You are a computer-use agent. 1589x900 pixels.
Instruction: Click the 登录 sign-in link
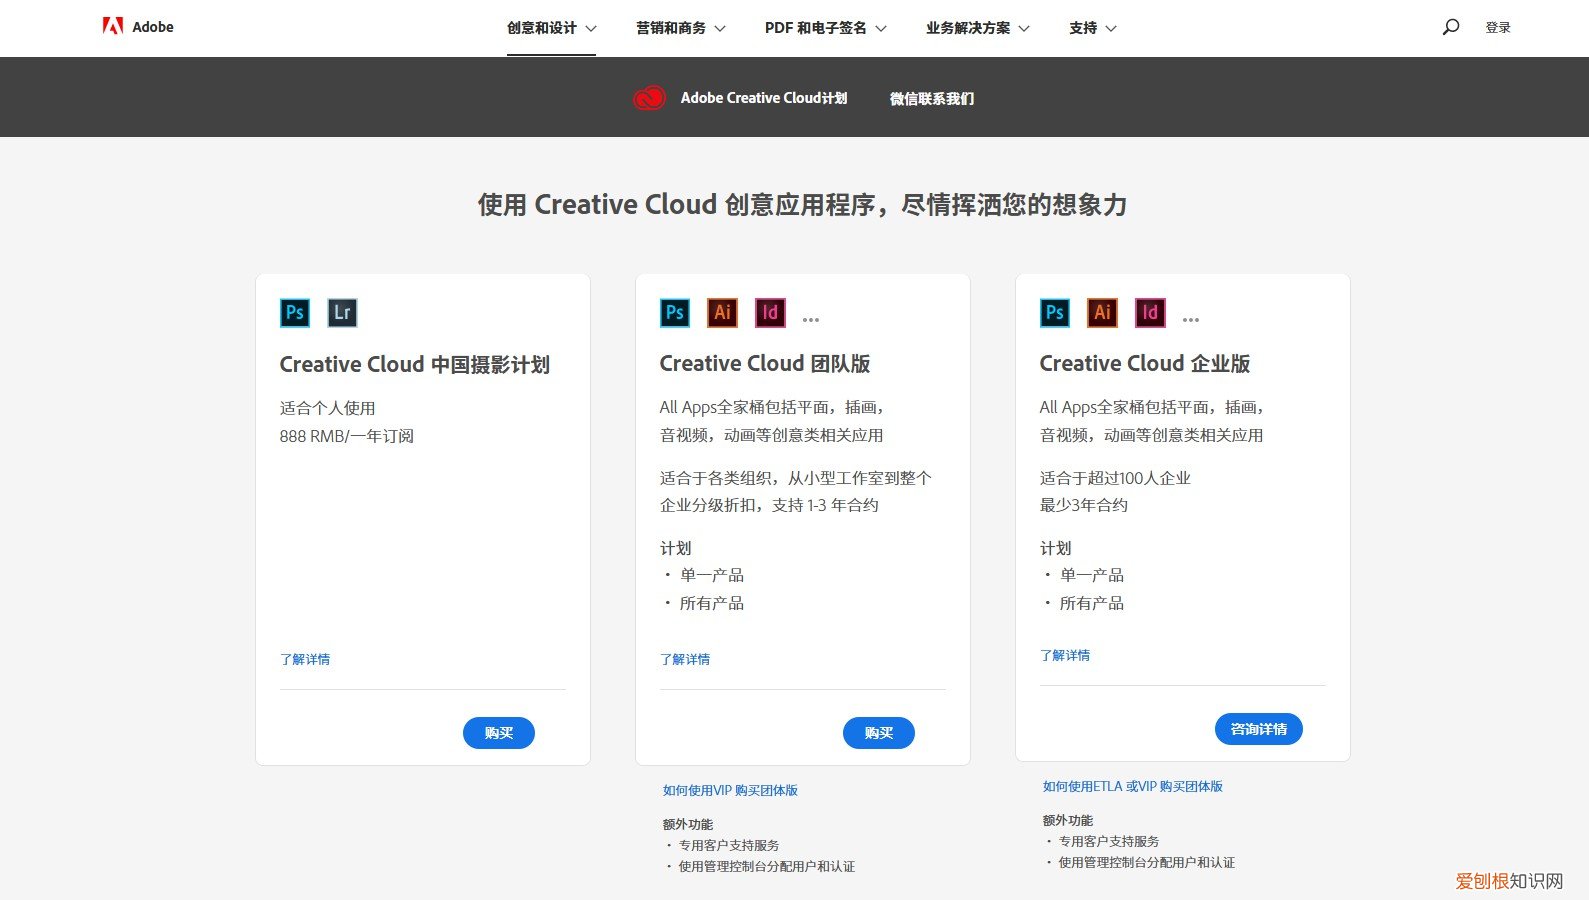tap(1498, 28)
